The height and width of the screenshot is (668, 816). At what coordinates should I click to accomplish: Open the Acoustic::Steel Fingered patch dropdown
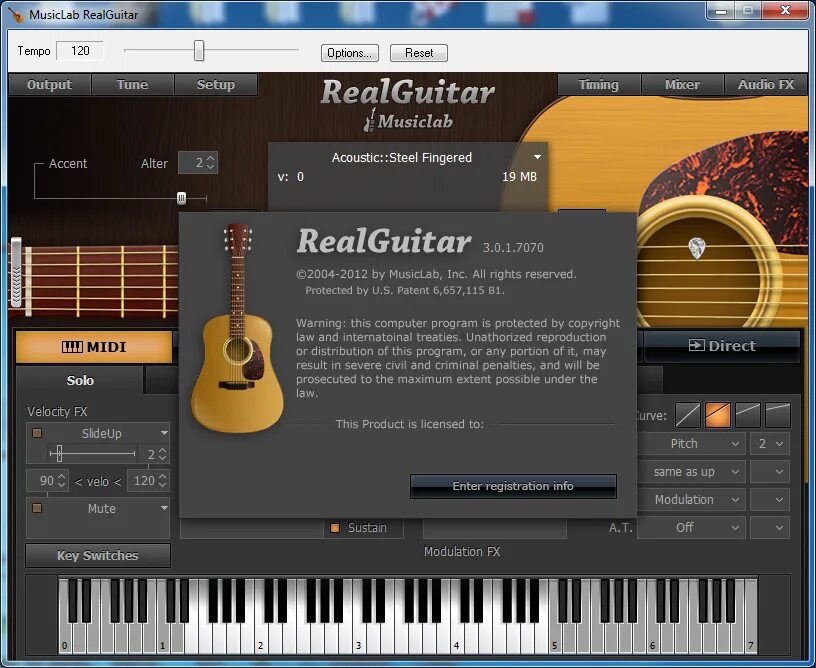click(537, 157)
